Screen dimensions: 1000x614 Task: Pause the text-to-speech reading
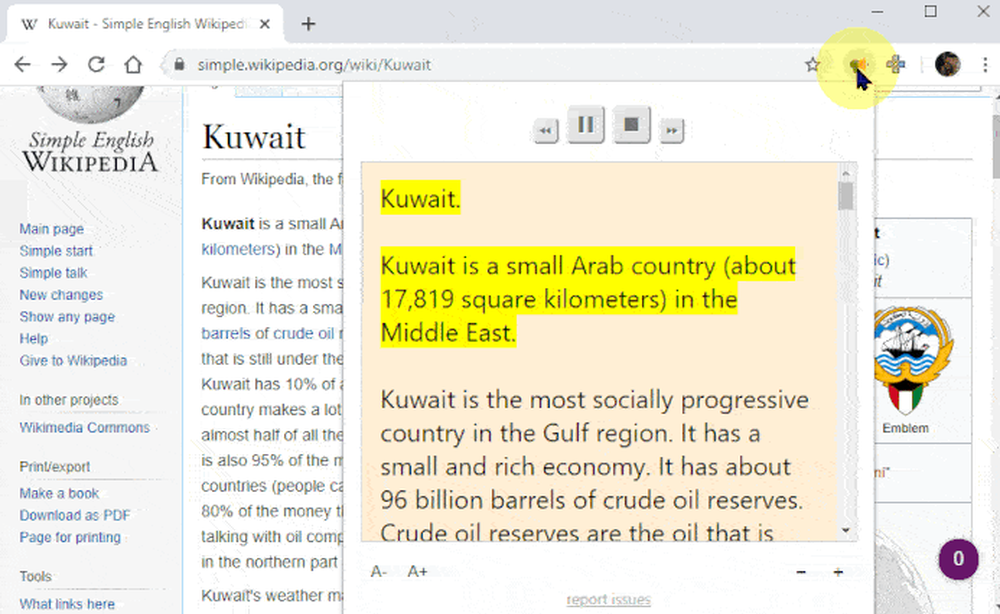click(585, 124)
